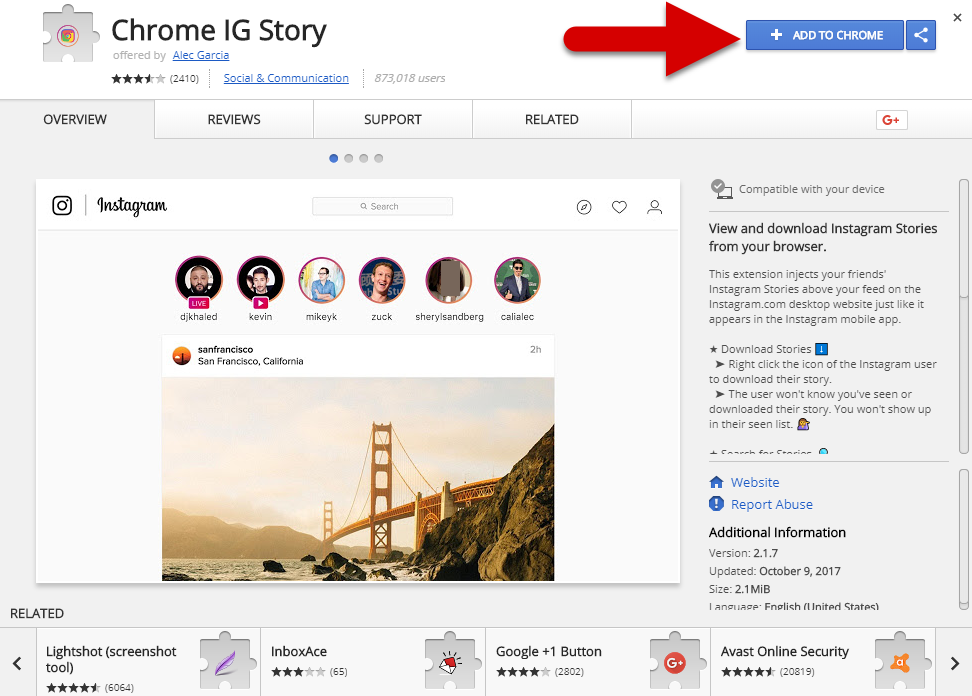Select the fourth carousel dot
Screen dimensions: 972x696
pyautogui.click(x=379, y=158)
